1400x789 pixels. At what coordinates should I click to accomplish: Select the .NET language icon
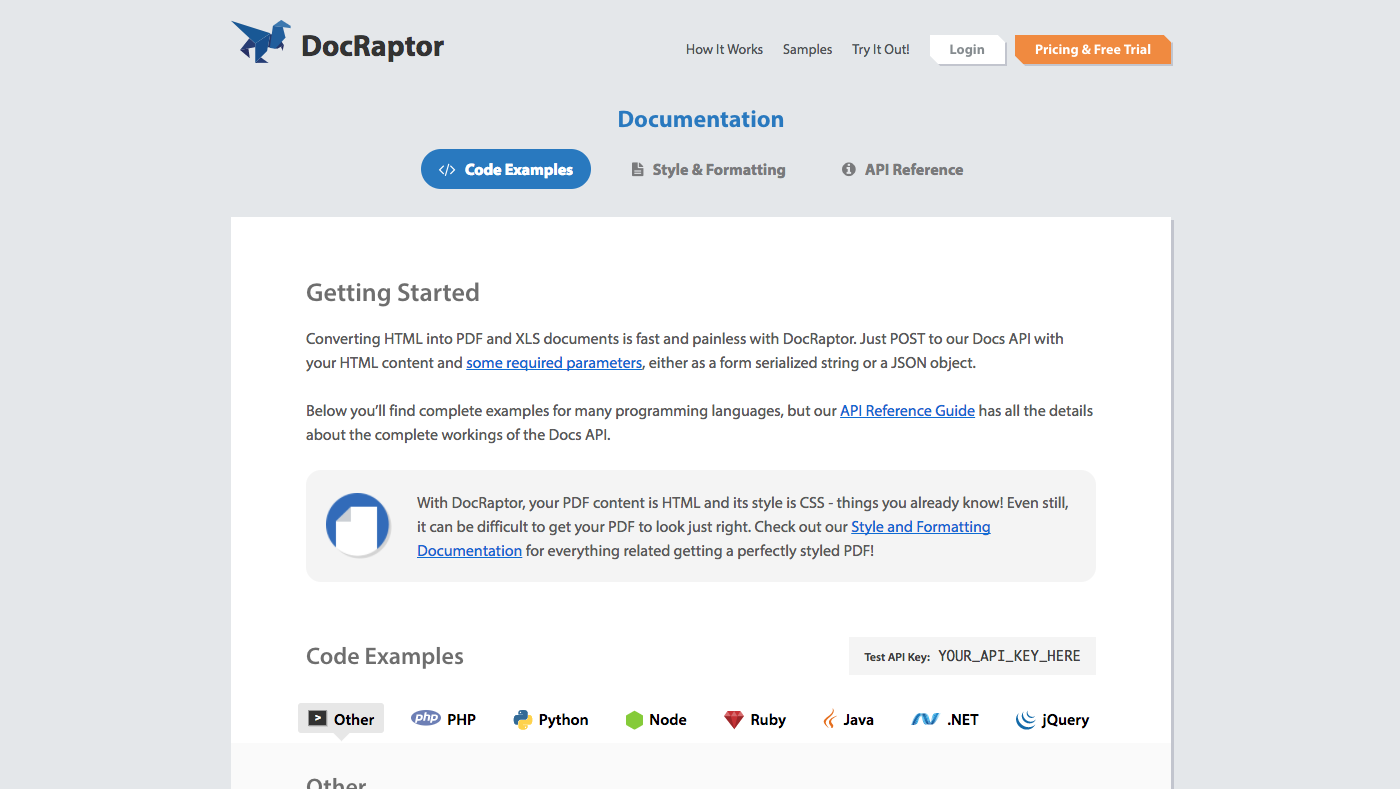pos(925,718)
